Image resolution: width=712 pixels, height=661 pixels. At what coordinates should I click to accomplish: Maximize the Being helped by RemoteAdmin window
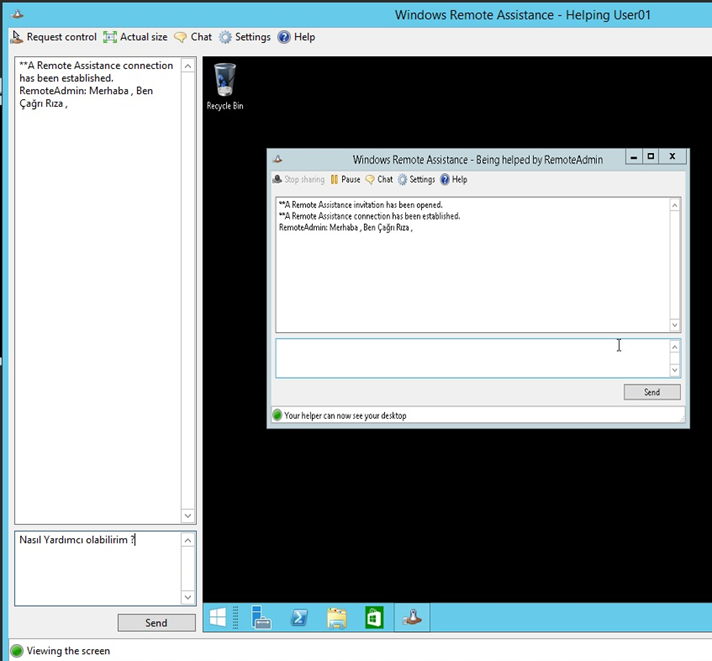[x=651, y=157]
